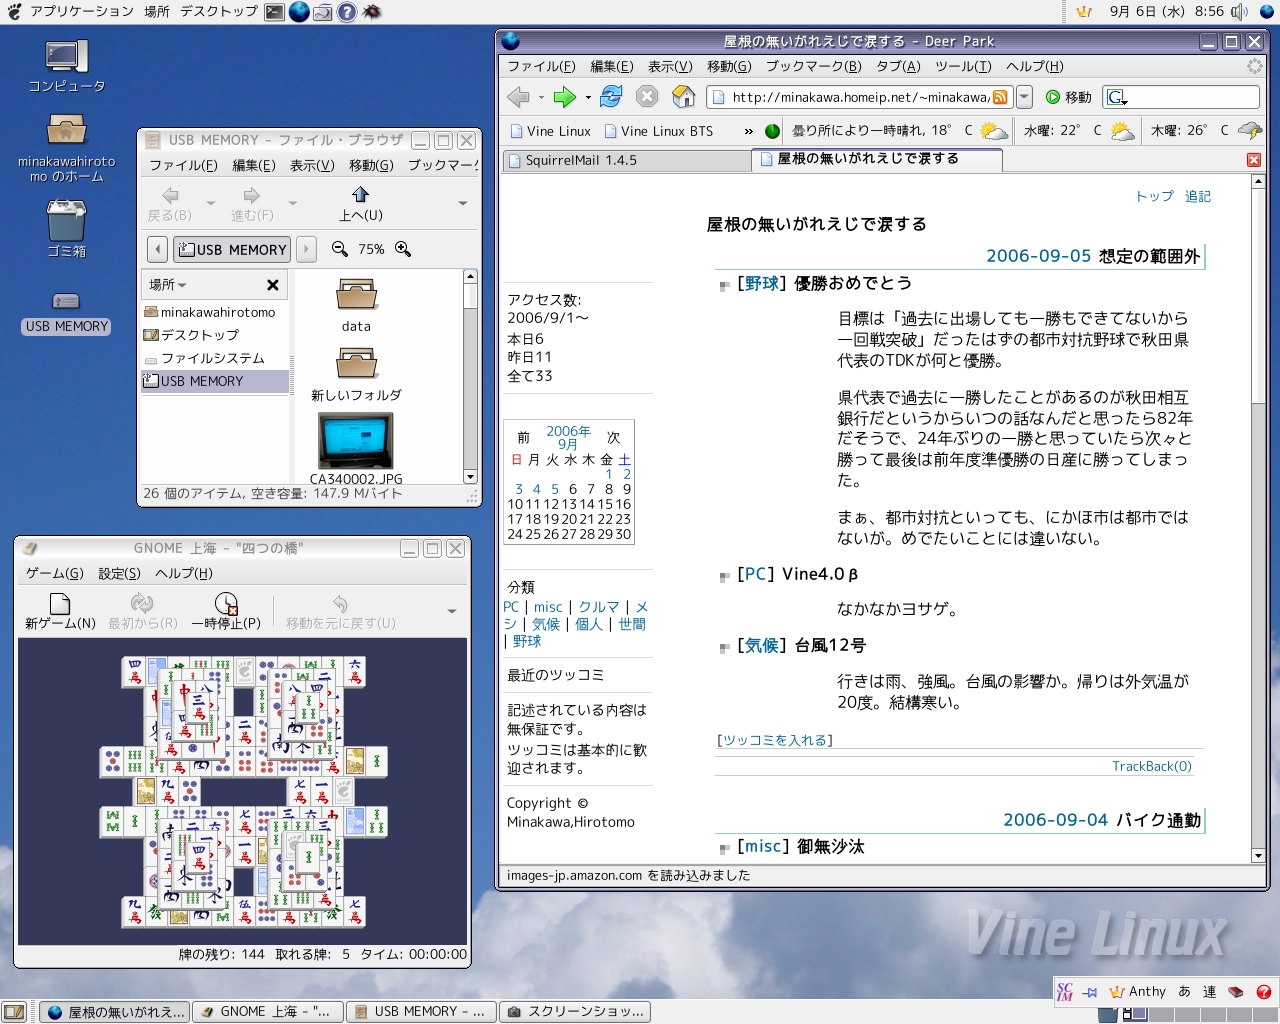Click the RSS feed icon in address bar
Screen dimensions: 1280x1024
pyautogui.click(x=1000, y=97)
